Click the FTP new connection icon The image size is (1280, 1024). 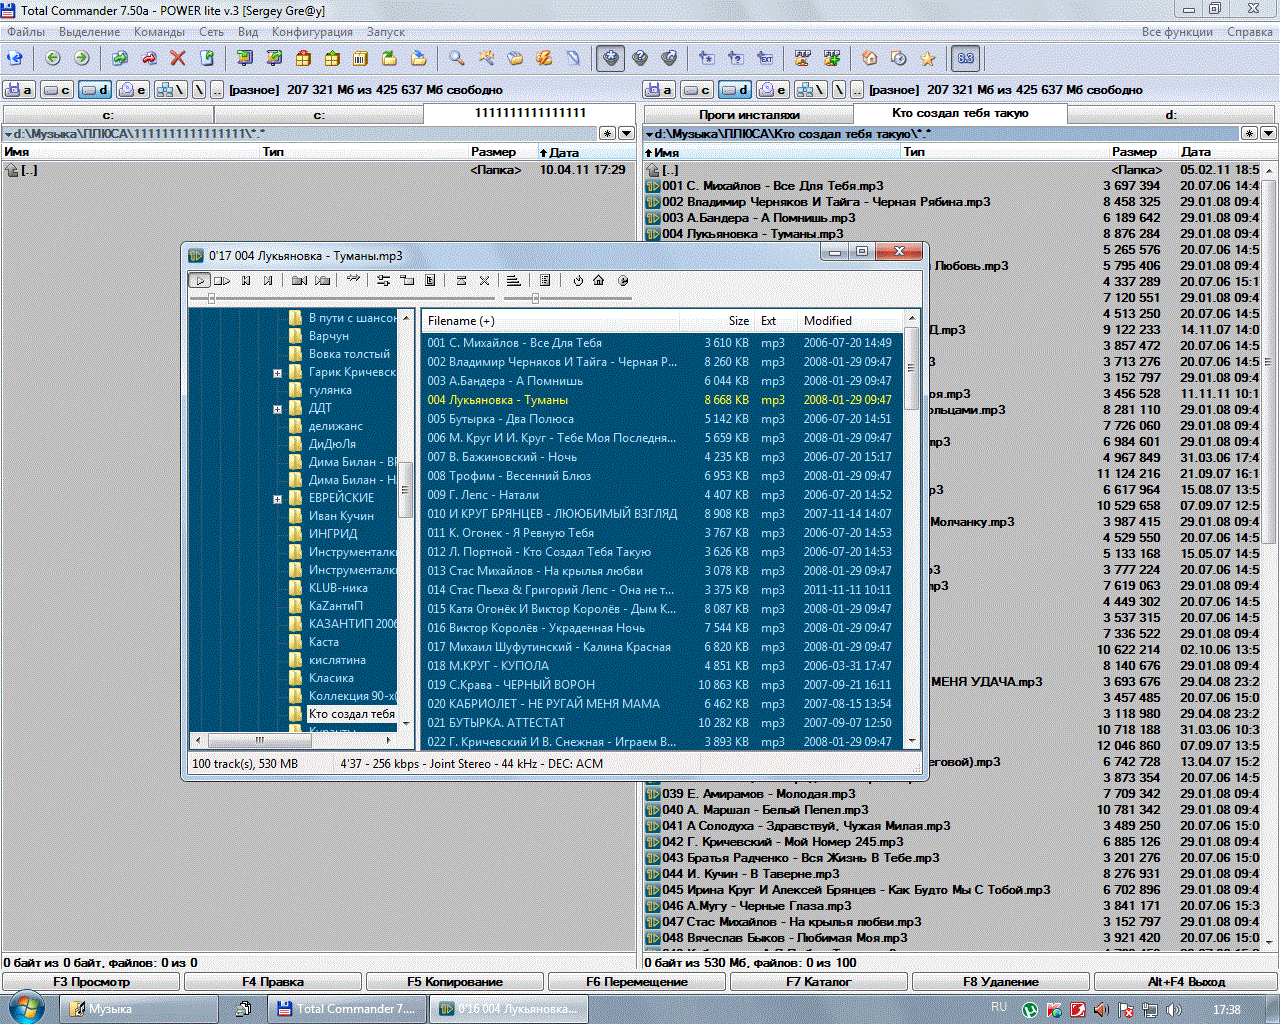[x=832, y=58]
